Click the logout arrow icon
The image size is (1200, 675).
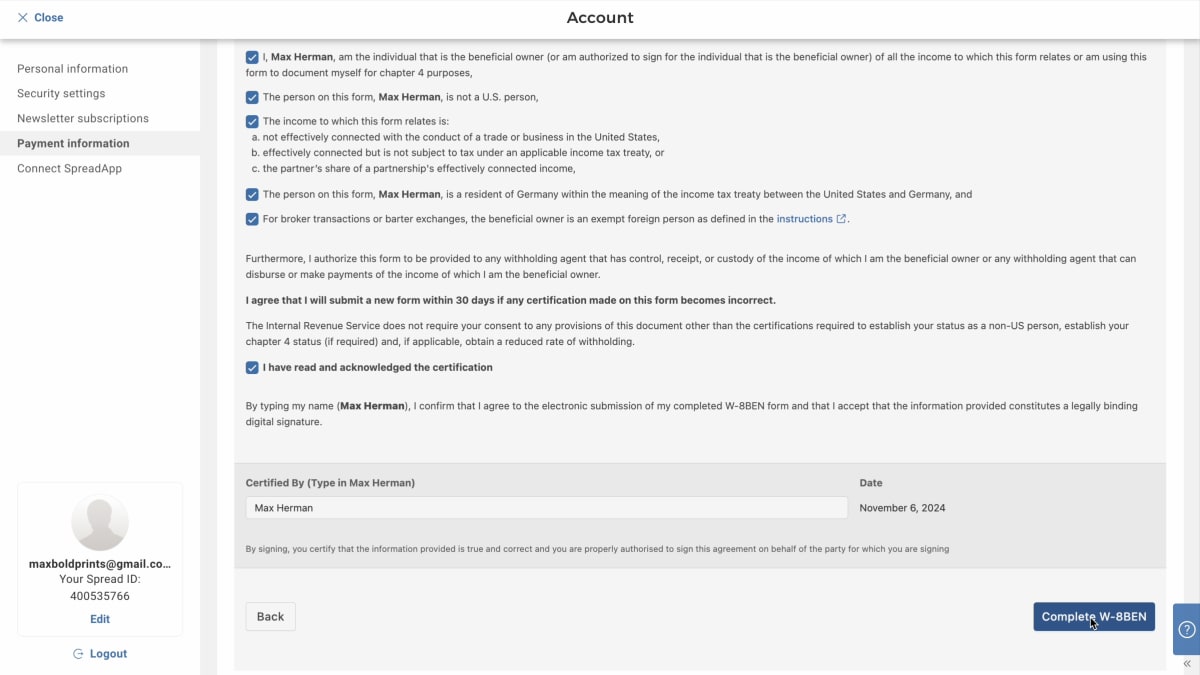click(x=78, y=654)
